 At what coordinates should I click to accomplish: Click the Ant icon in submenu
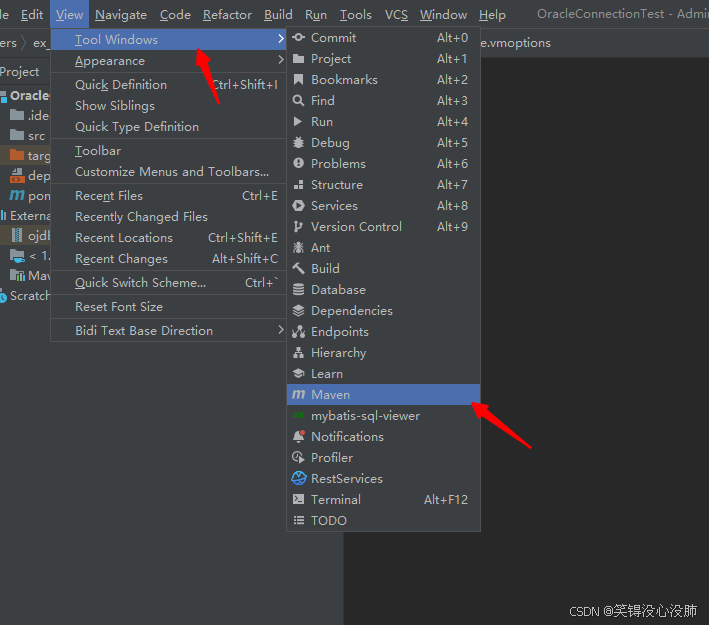[298, 247]
